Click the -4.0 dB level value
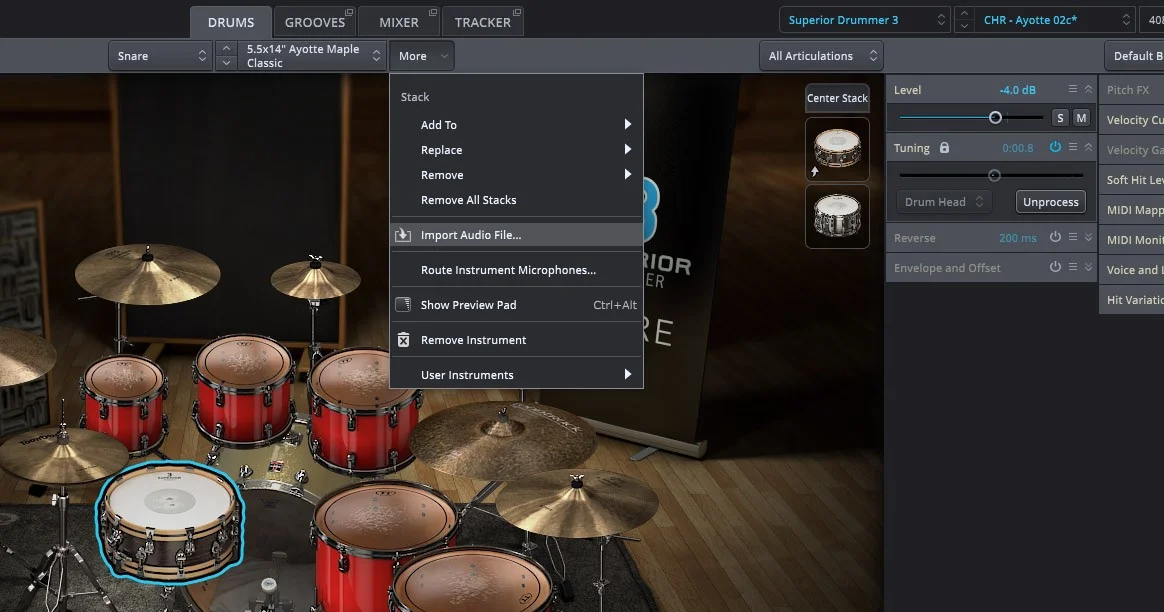 point(1017,90)
